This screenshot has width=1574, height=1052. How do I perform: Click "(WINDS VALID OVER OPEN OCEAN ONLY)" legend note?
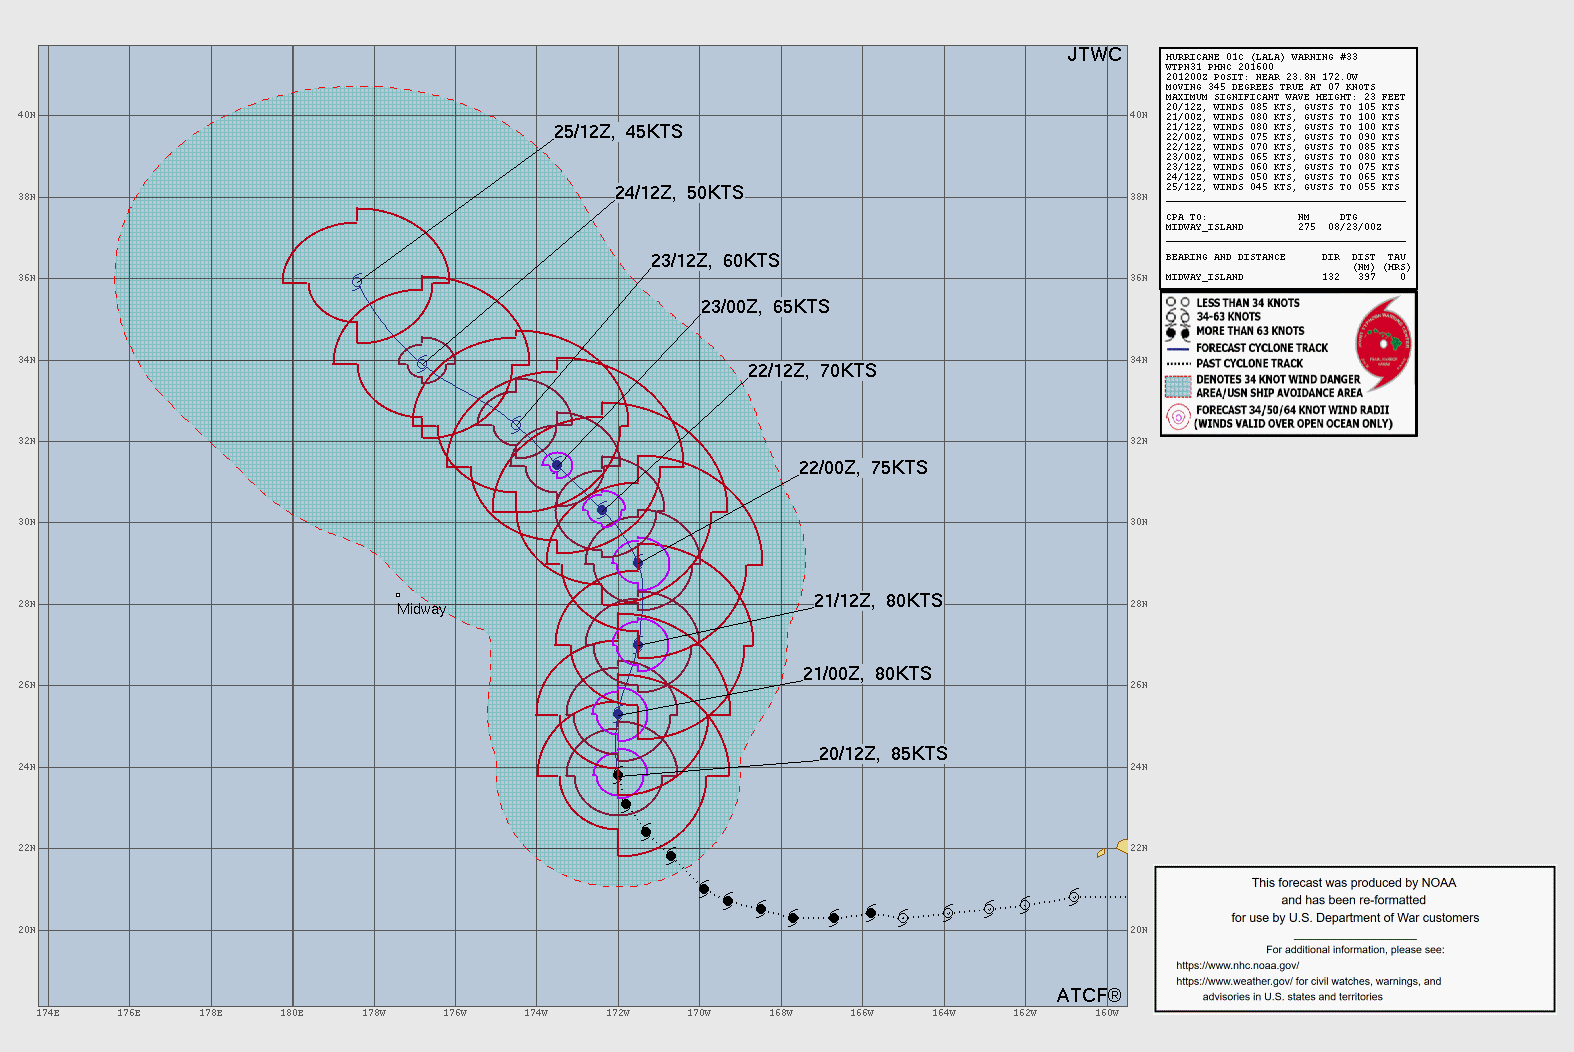1293,424
